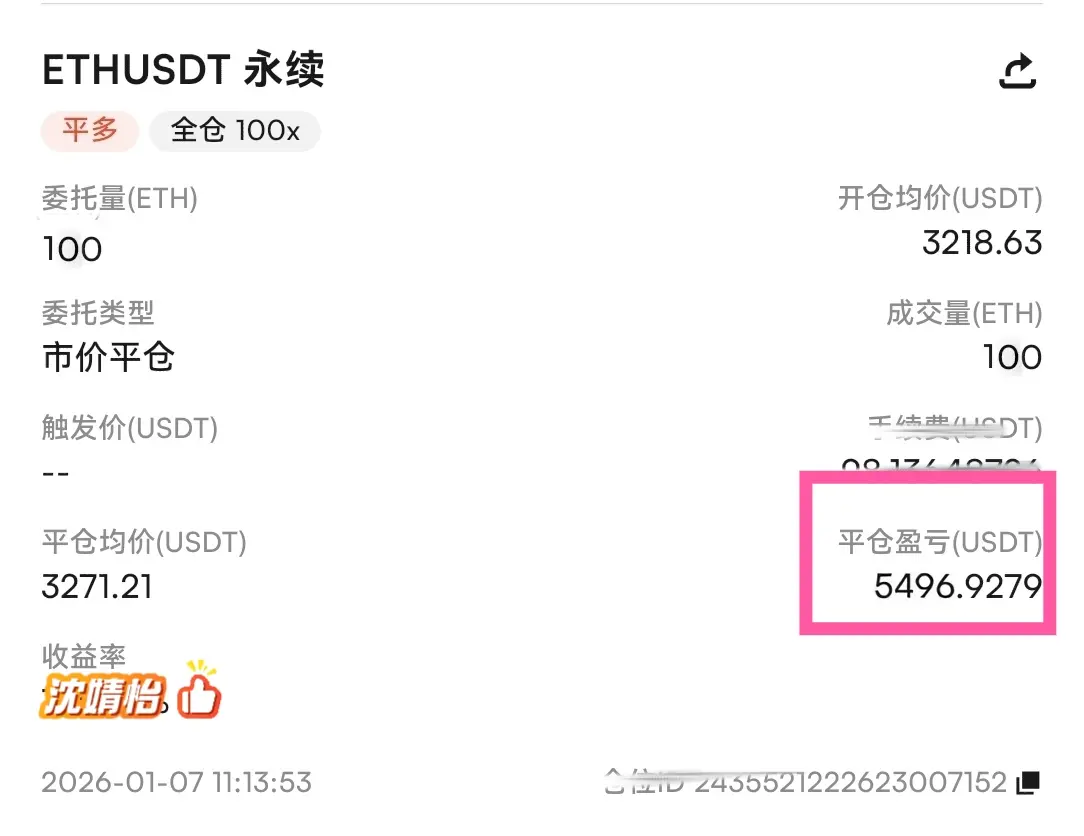
Task: Tap the 平仓均价 value 3271.21
Action: 97,587
